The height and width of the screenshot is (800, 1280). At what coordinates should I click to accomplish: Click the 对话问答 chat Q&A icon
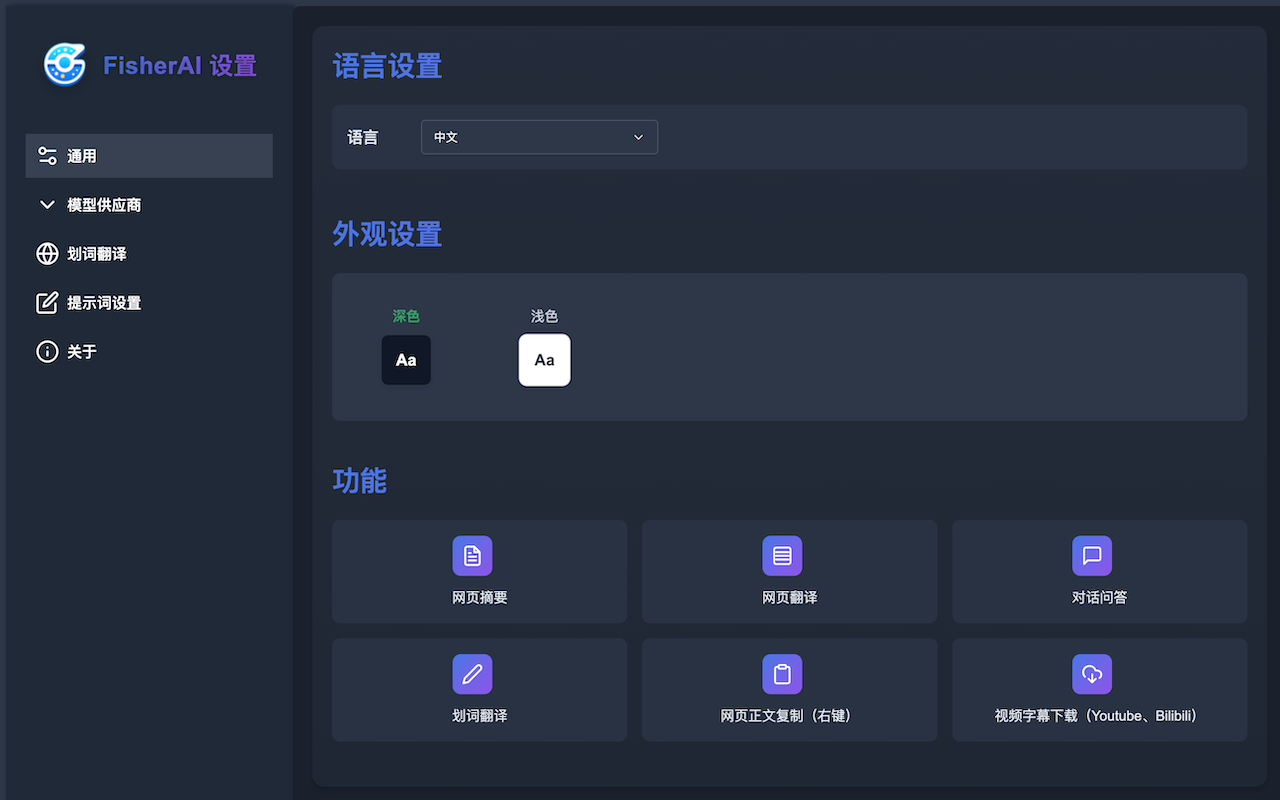pos(1092,556)
